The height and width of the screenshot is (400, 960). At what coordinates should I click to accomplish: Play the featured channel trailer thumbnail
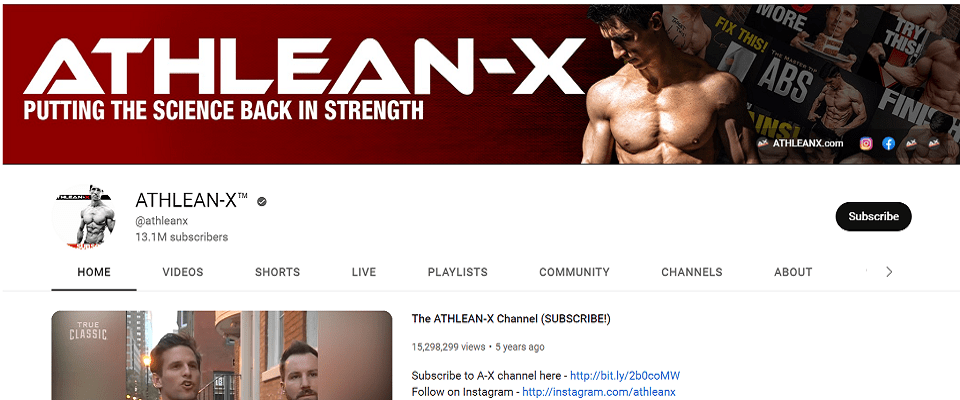[222, 355]
